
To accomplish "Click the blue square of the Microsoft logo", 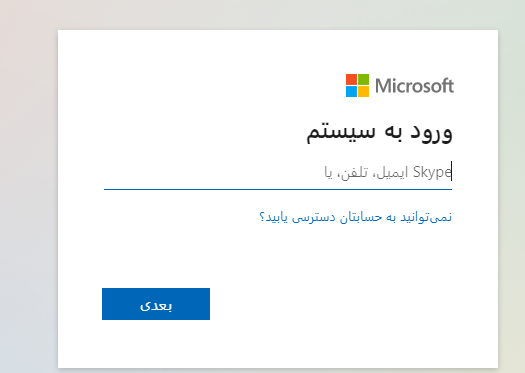I will point(351,91).
